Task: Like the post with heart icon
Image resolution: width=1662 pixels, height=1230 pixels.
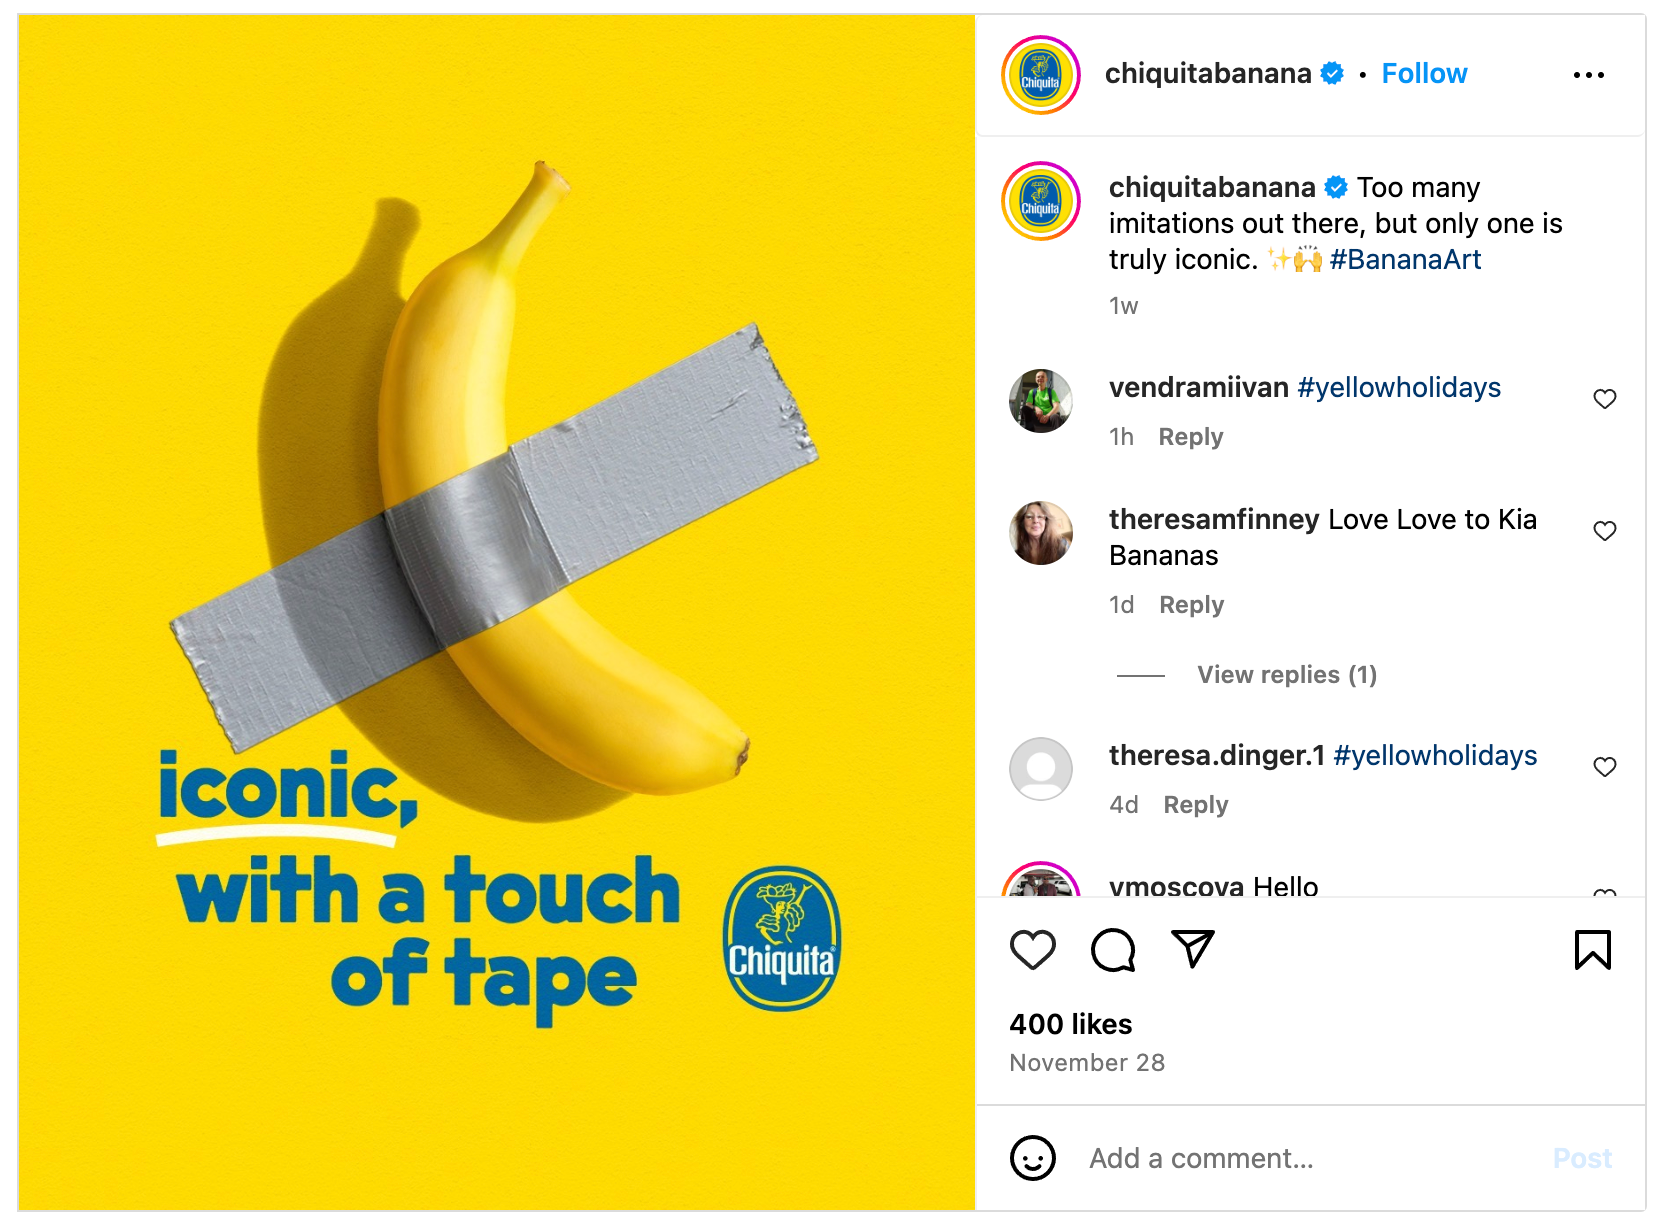Action: coord(1032,949)
